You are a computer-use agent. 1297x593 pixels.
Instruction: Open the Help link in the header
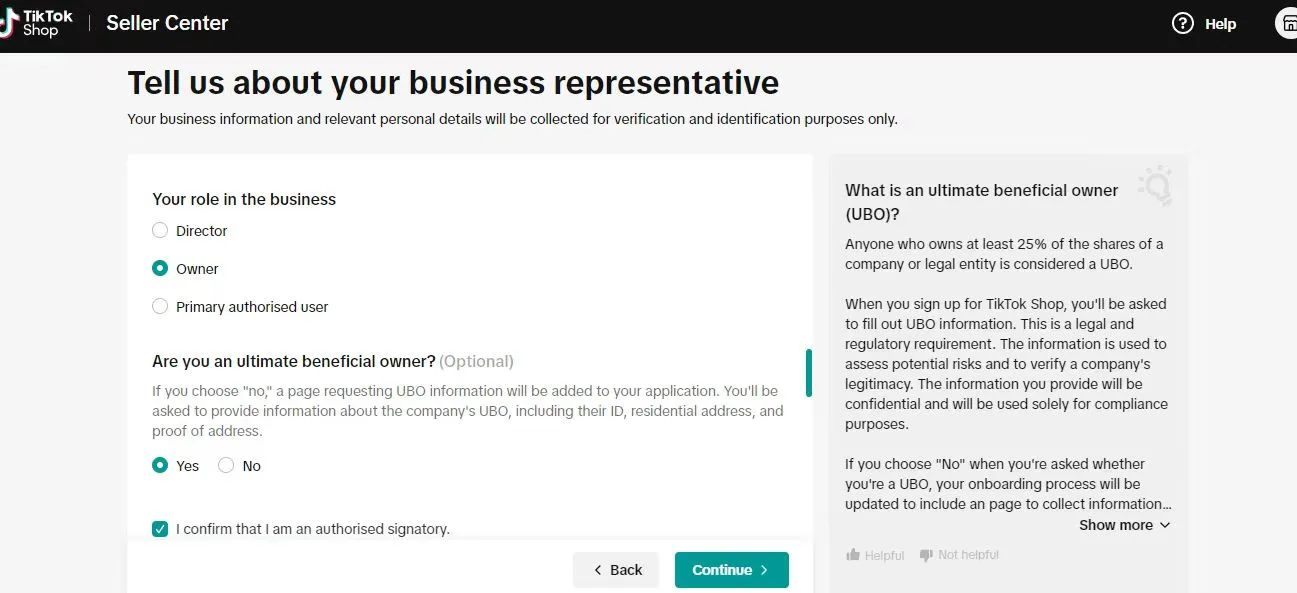click(x=1220, y=24)
